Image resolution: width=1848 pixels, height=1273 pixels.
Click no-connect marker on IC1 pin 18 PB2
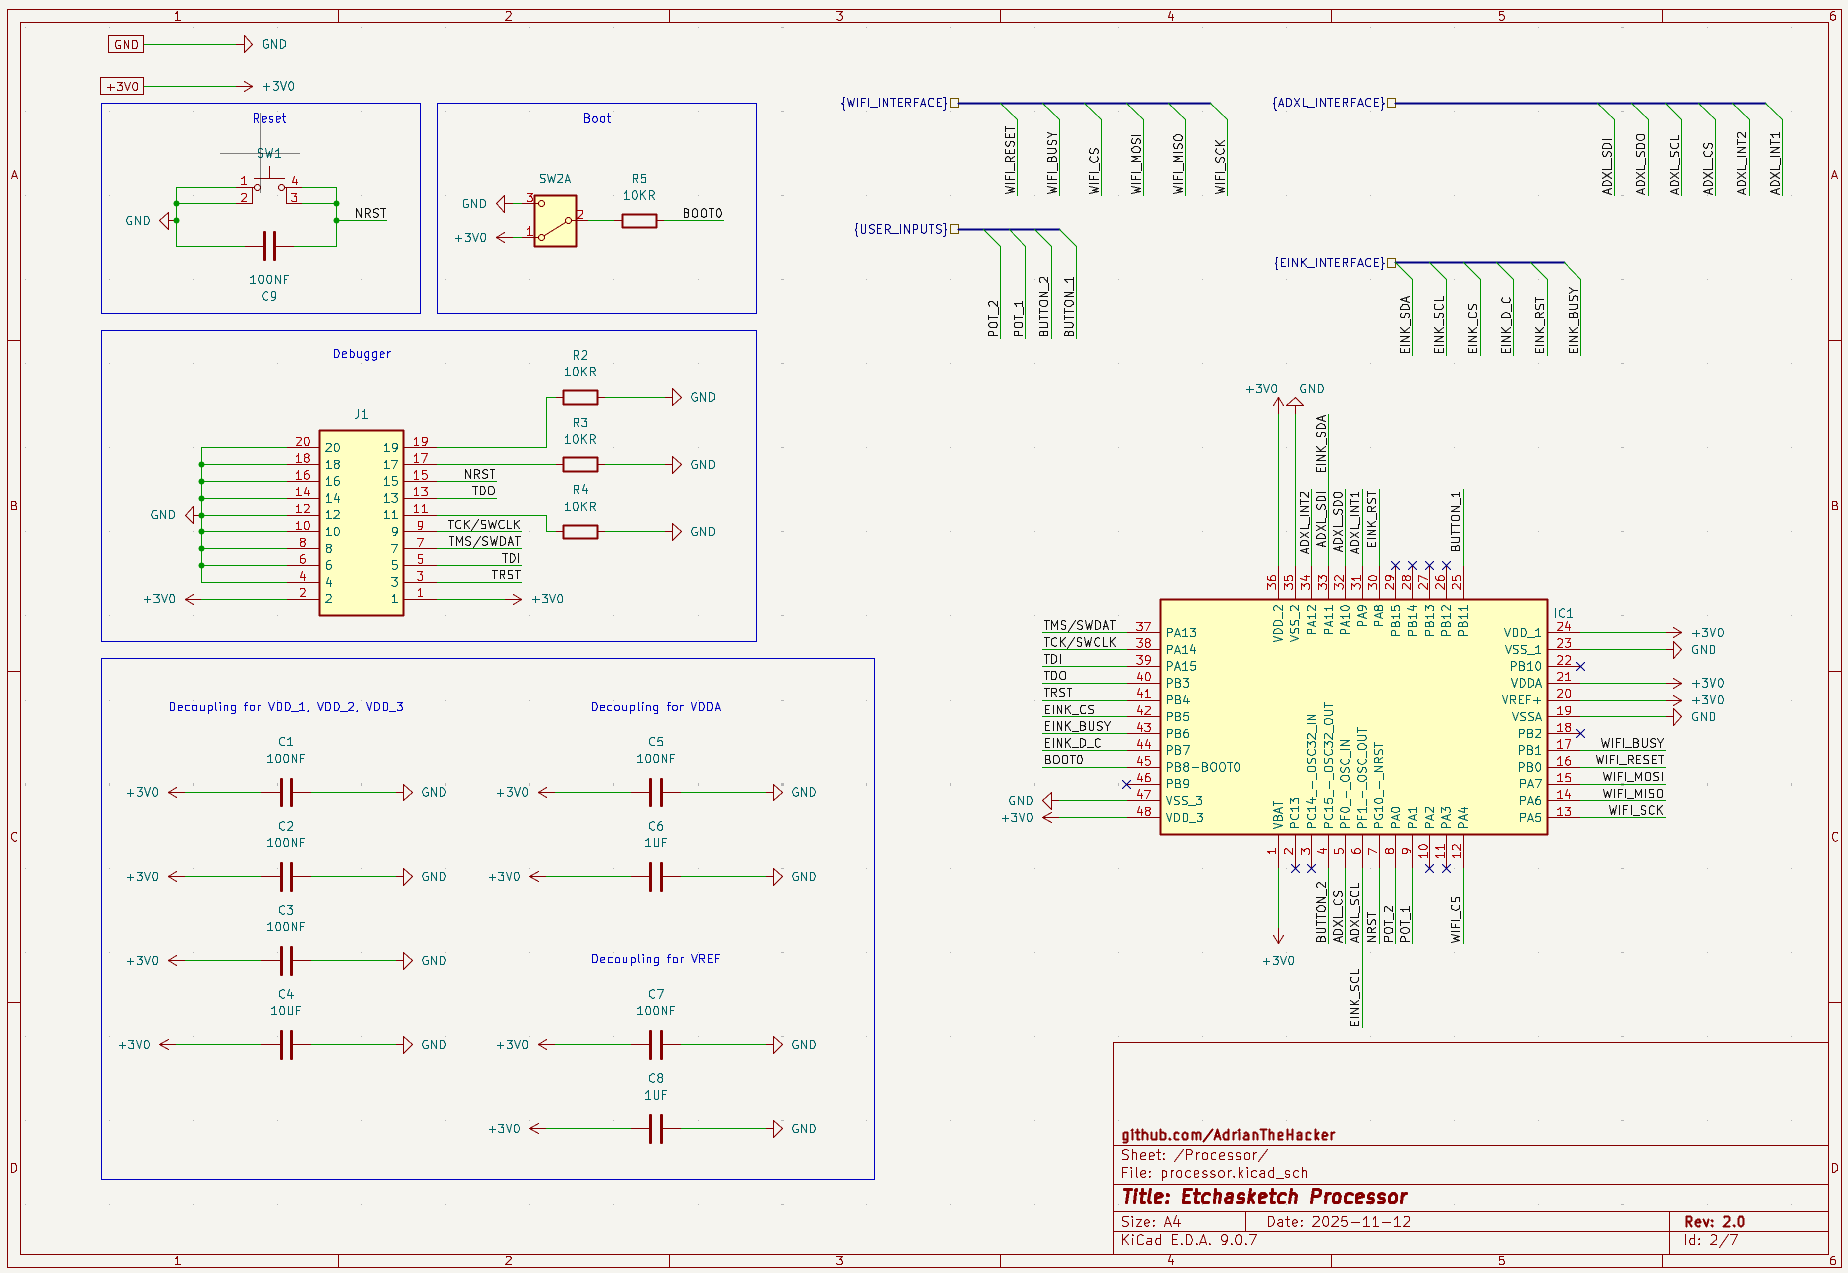coord(1580,733)
